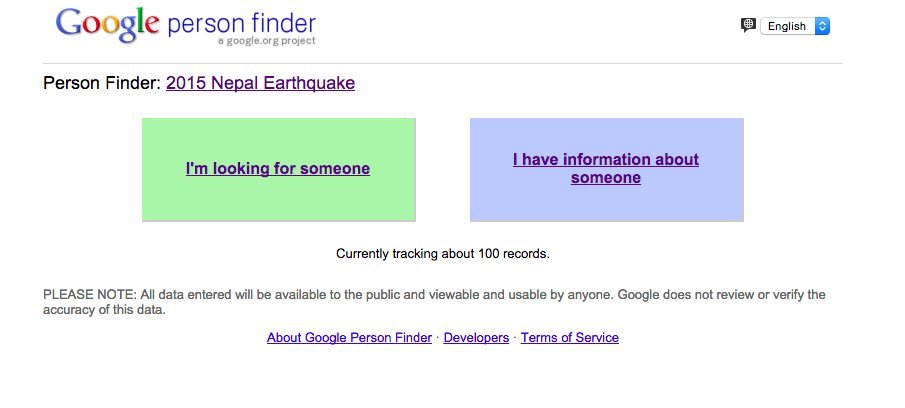This screenshot has width=905, height=408.
Task: Click the "person finder" title text
Action: point(241,24)
